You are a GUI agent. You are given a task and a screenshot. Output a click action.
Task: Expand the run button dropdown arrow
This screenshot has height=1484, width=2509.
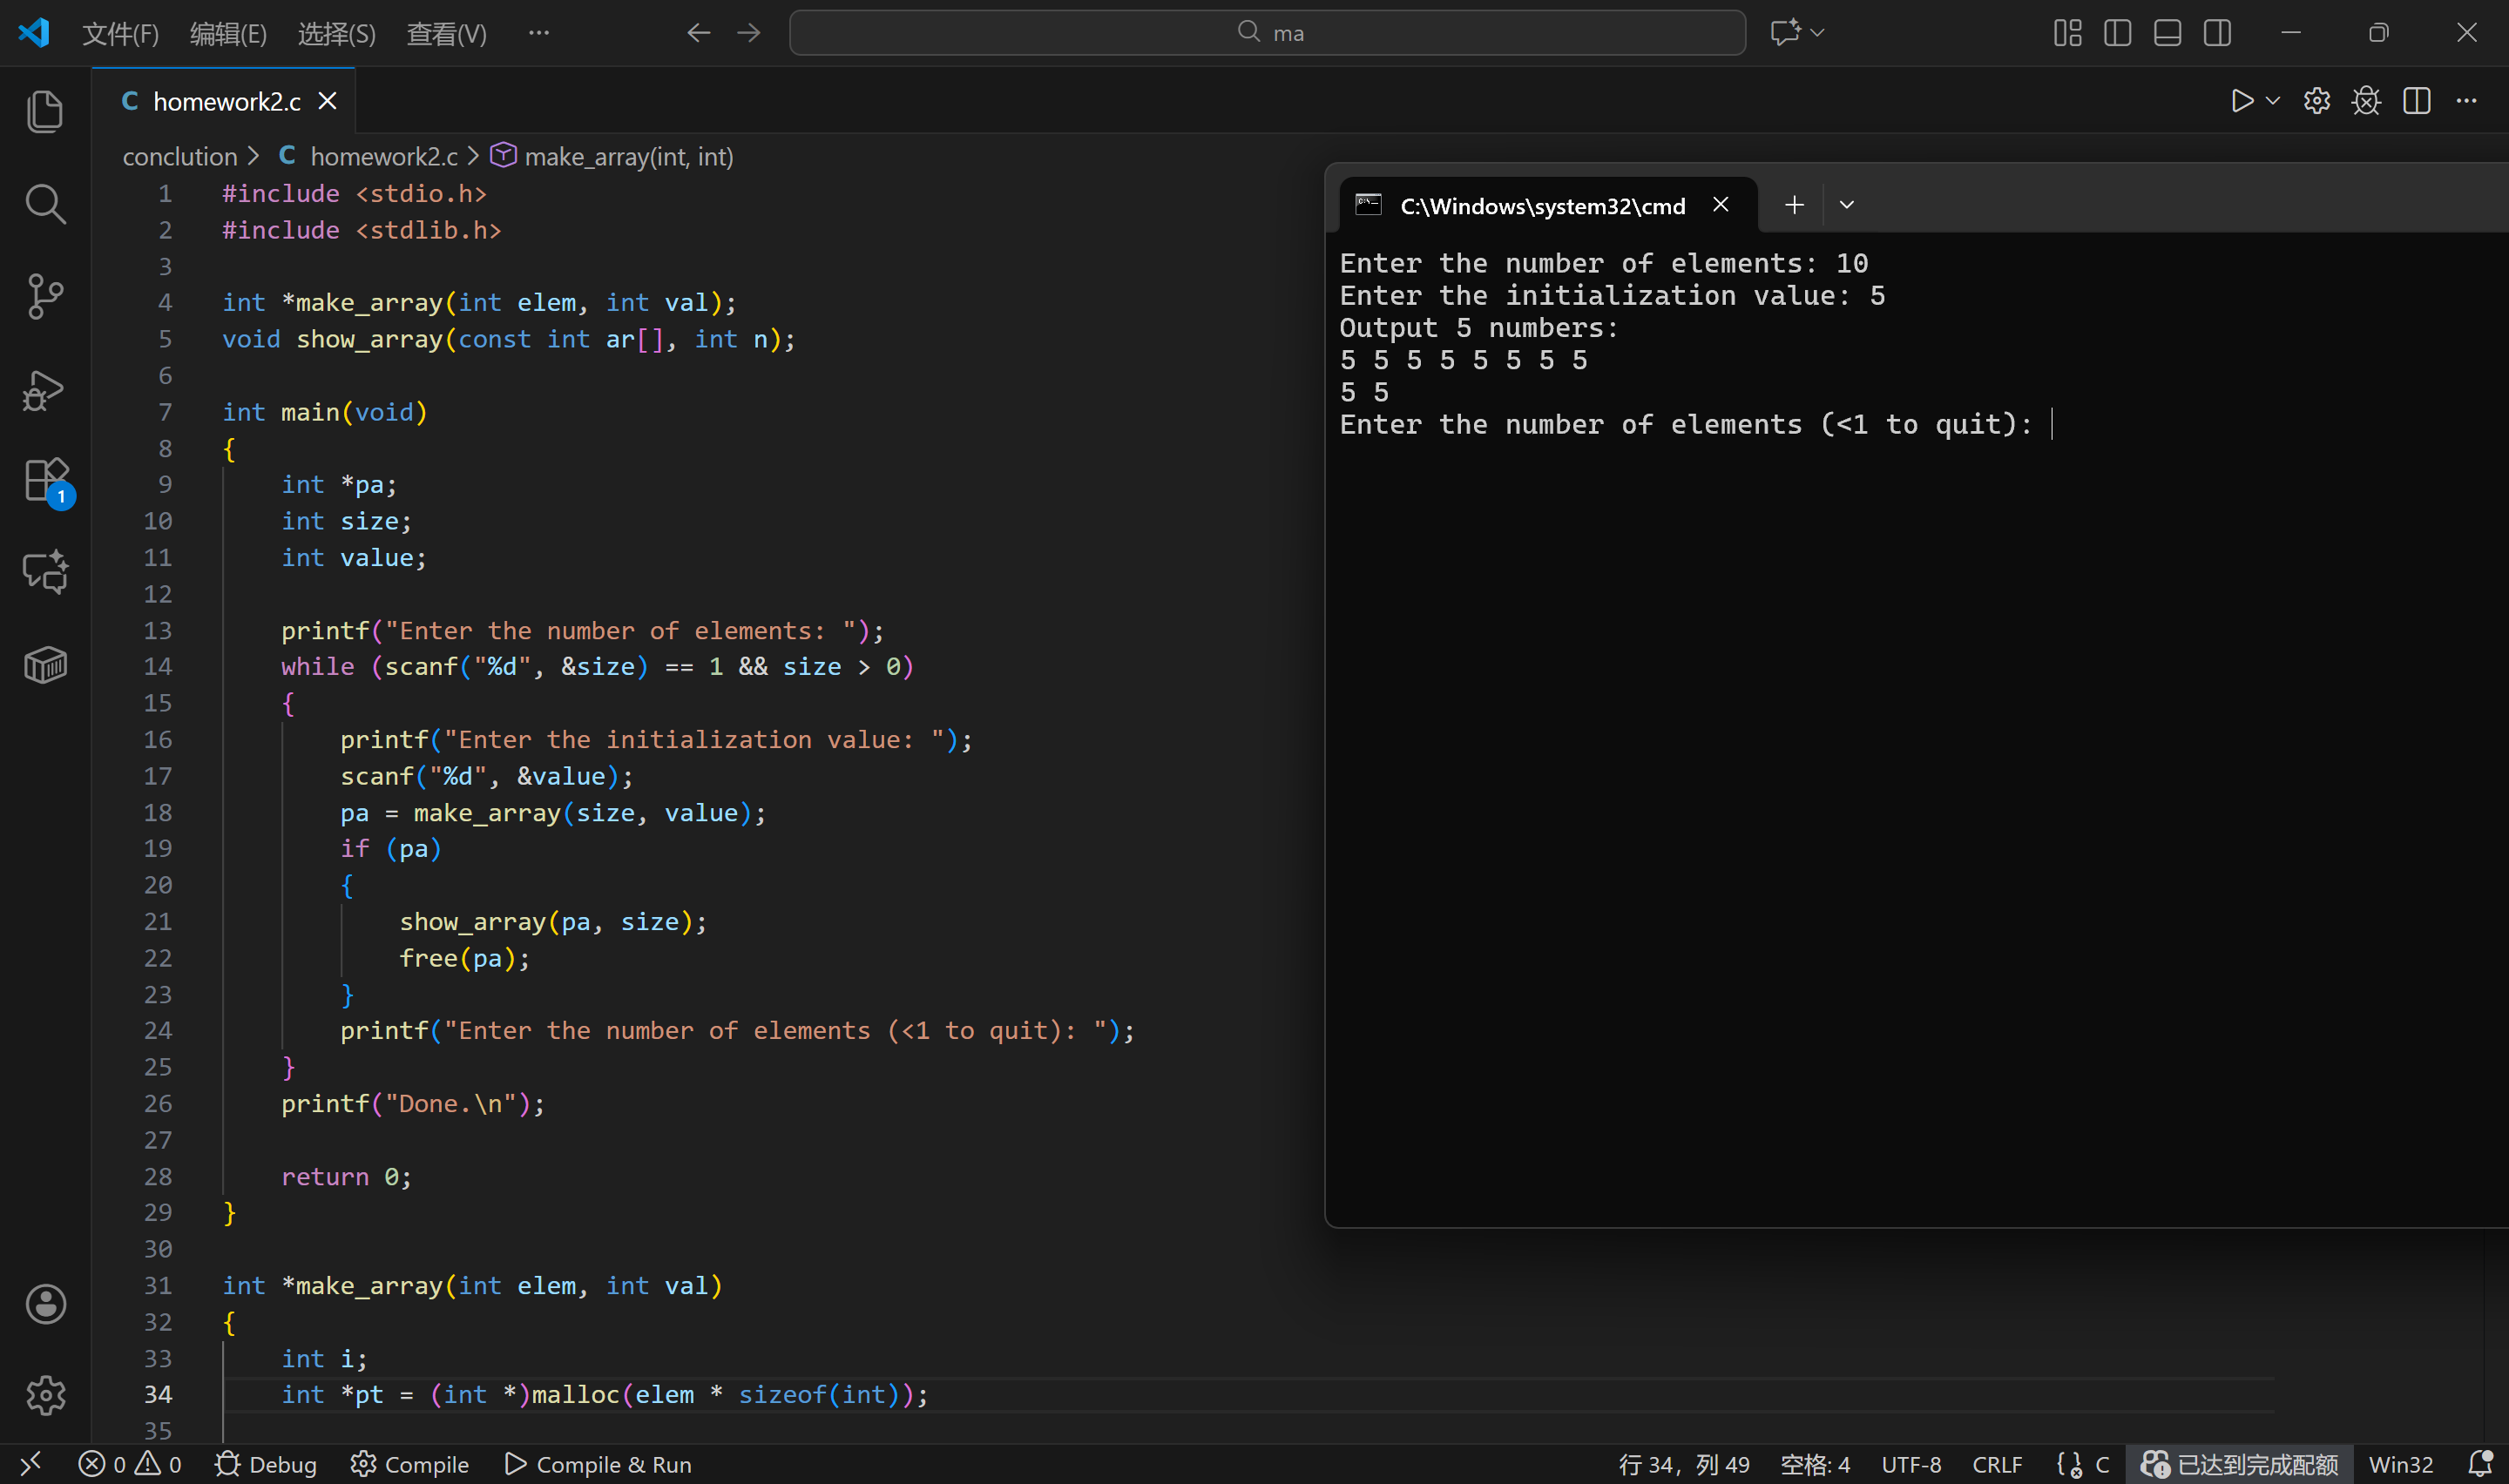coord(2273,101)
